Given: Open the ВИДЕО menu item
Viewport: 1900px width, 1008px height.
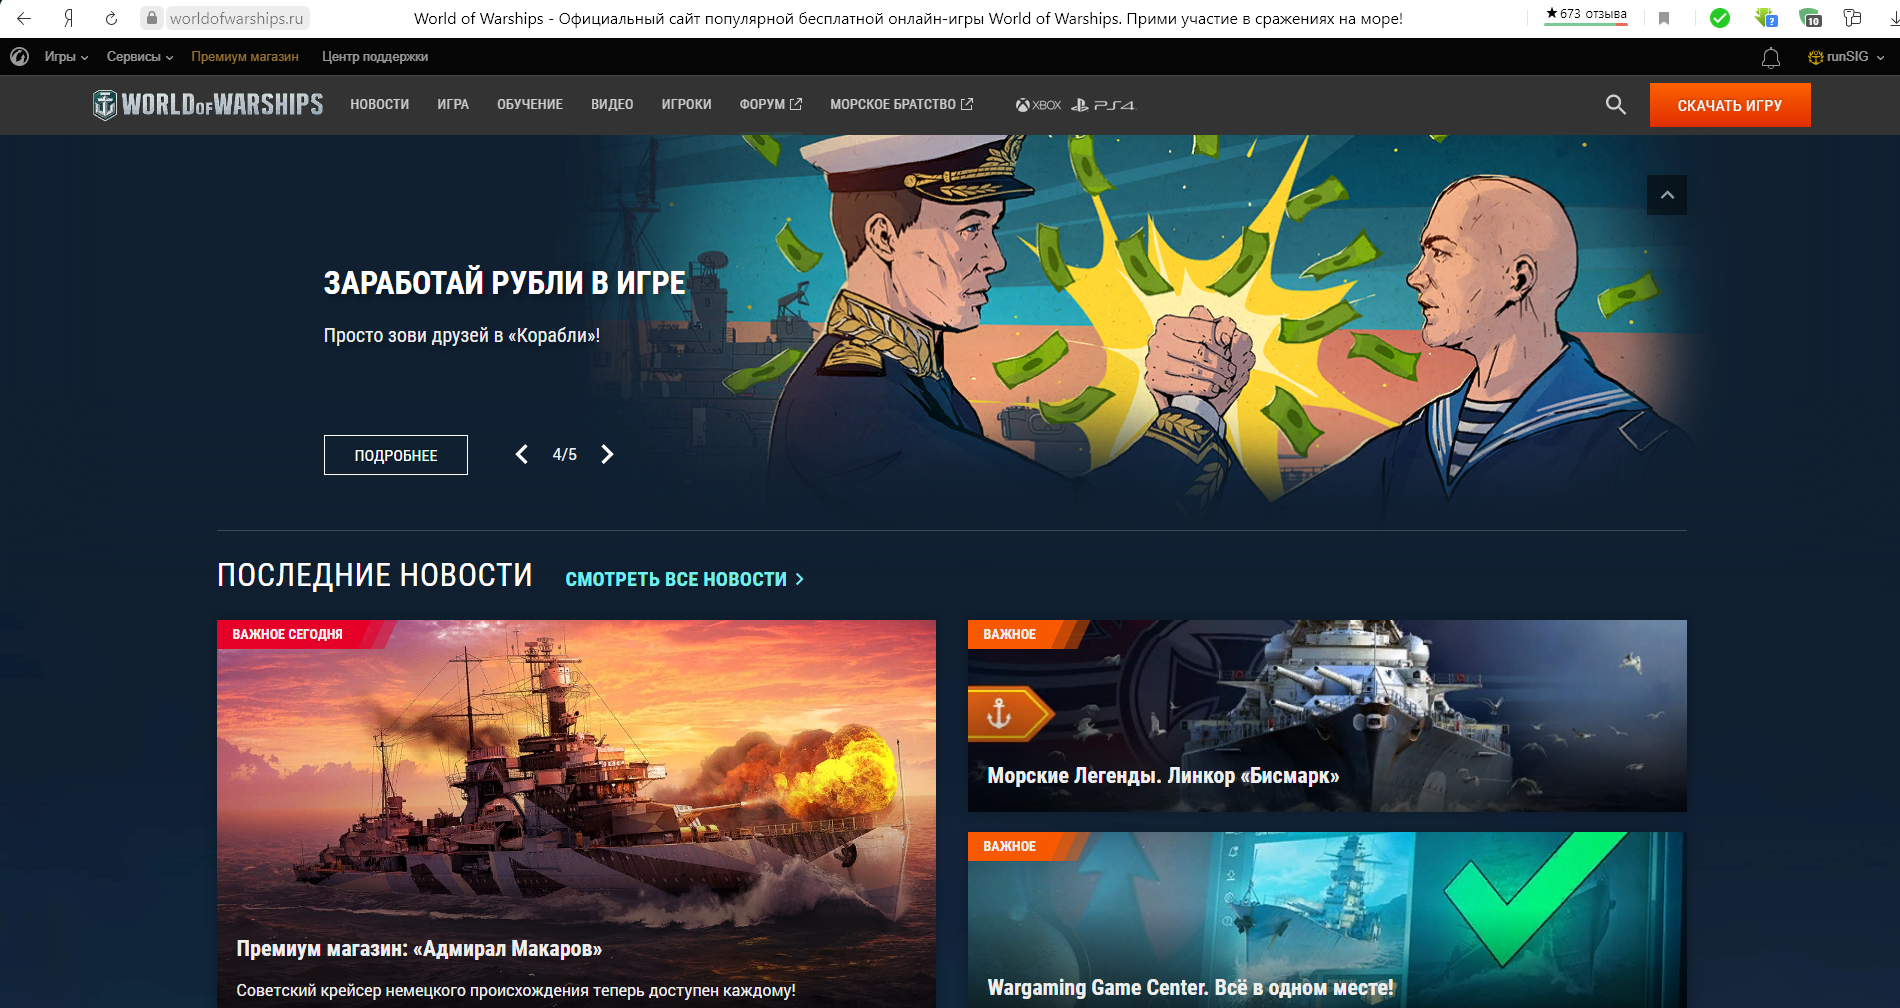Looking at the screenshot, I should click(x=612, y=104).
